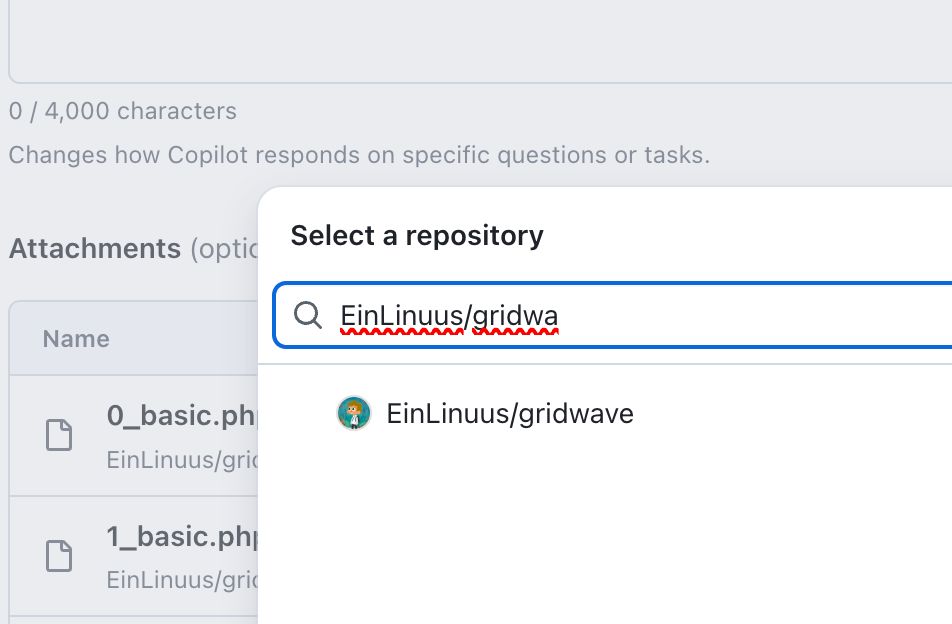This screenshot has height=624, width=952.
Task: Click the file icon beside 1_basic.php
Action: click(60, 555)
